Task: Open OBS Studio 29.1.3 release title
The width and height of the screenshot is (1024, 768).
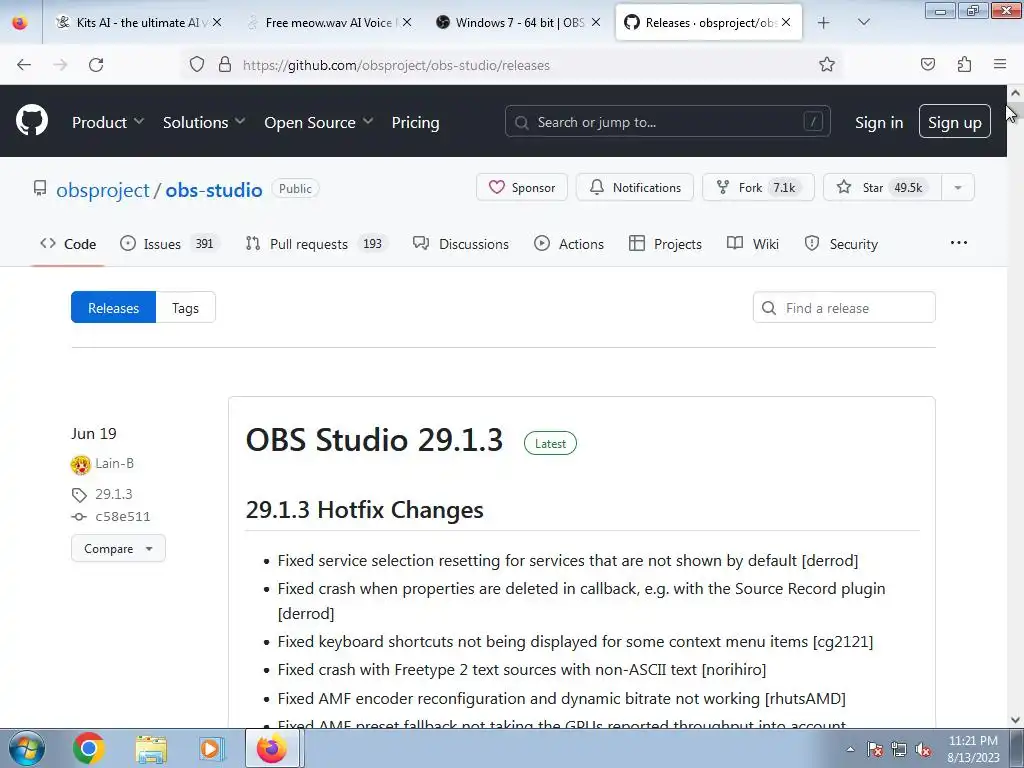Action: click(x=374, y=440)
